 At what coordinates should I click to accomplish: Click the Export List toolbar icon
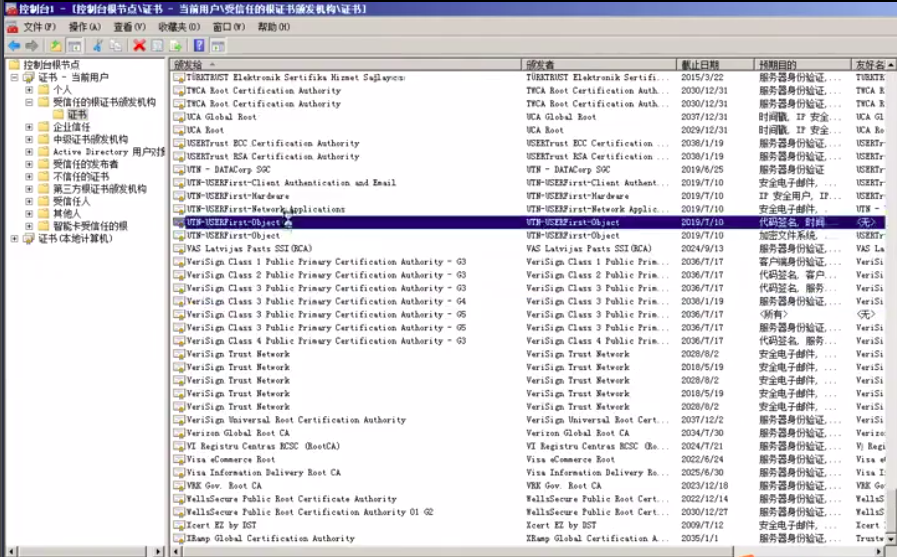[176, 46]
